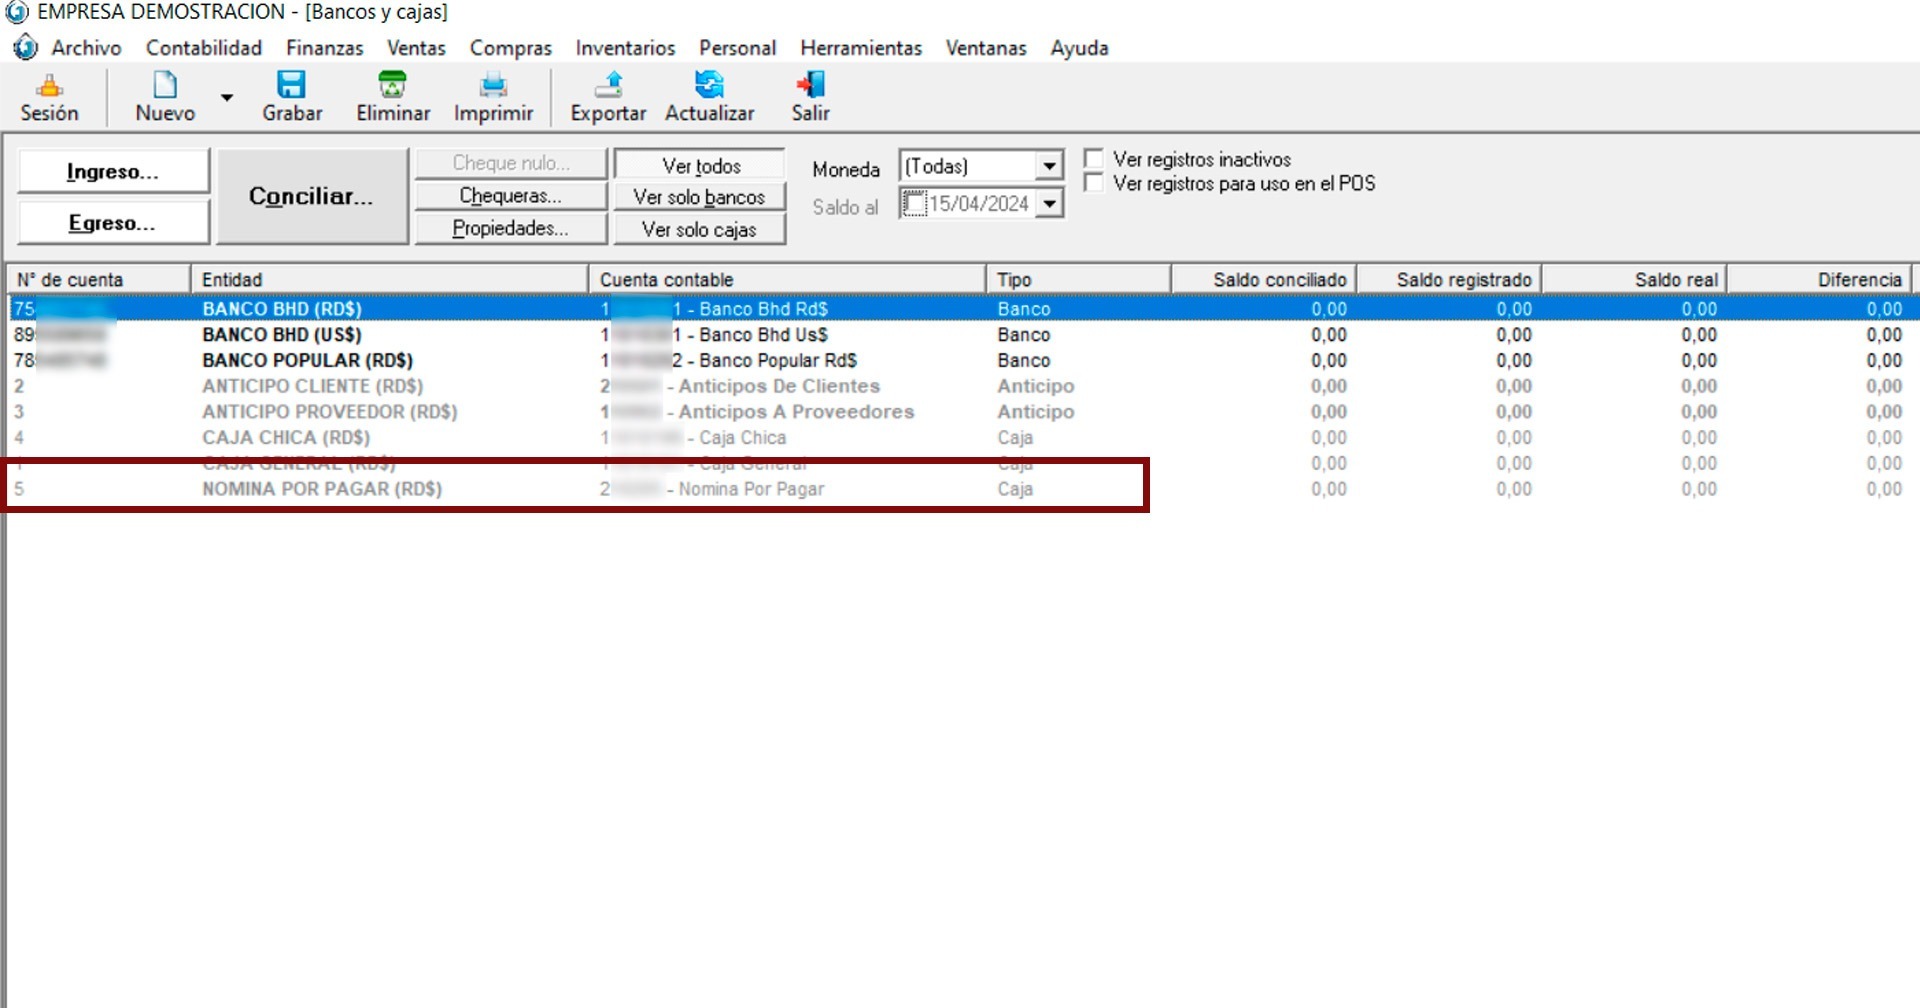Refresh list with Actualizar icon

[x=709, y=86]
